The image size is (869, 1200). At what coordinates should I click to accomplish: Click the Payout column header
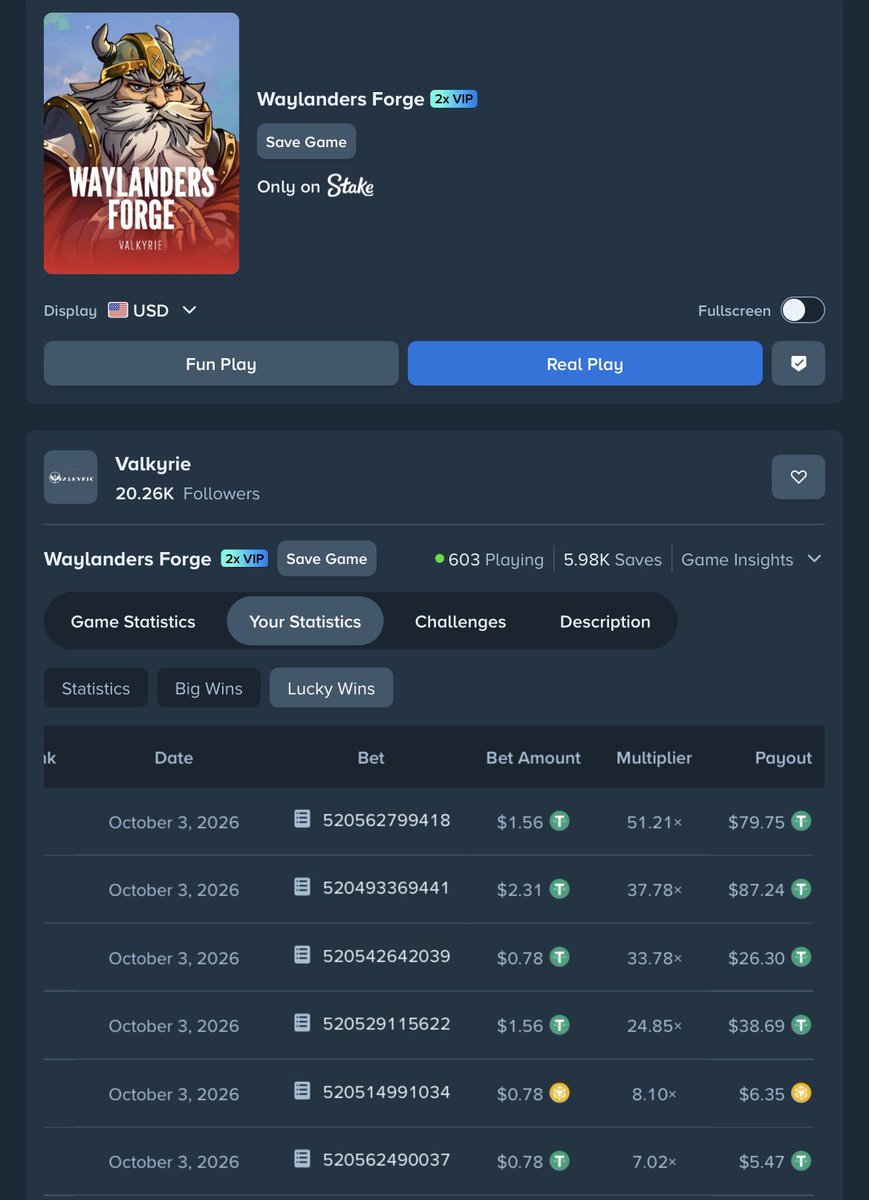[x=783, y=758]
